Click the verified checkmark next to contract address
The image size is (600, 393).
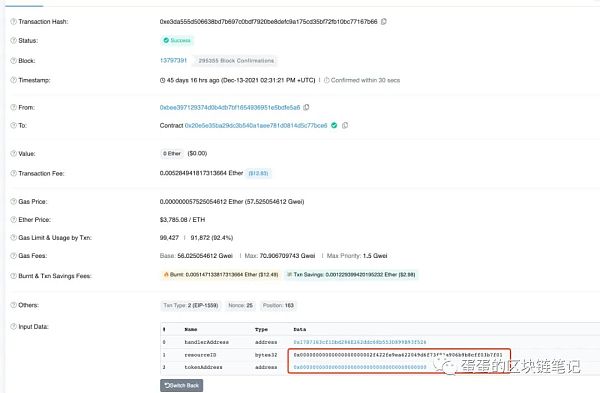334,125
